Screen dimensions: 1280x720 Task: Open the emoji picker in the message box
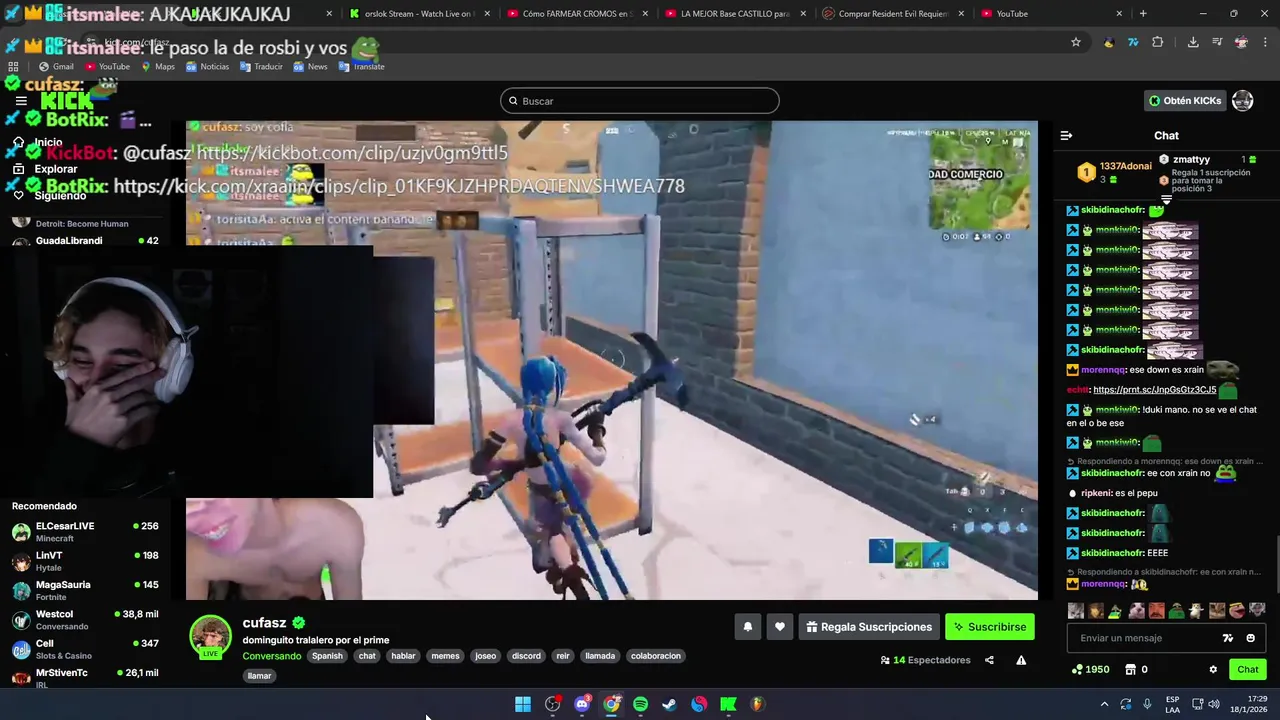click(1250, 638)
